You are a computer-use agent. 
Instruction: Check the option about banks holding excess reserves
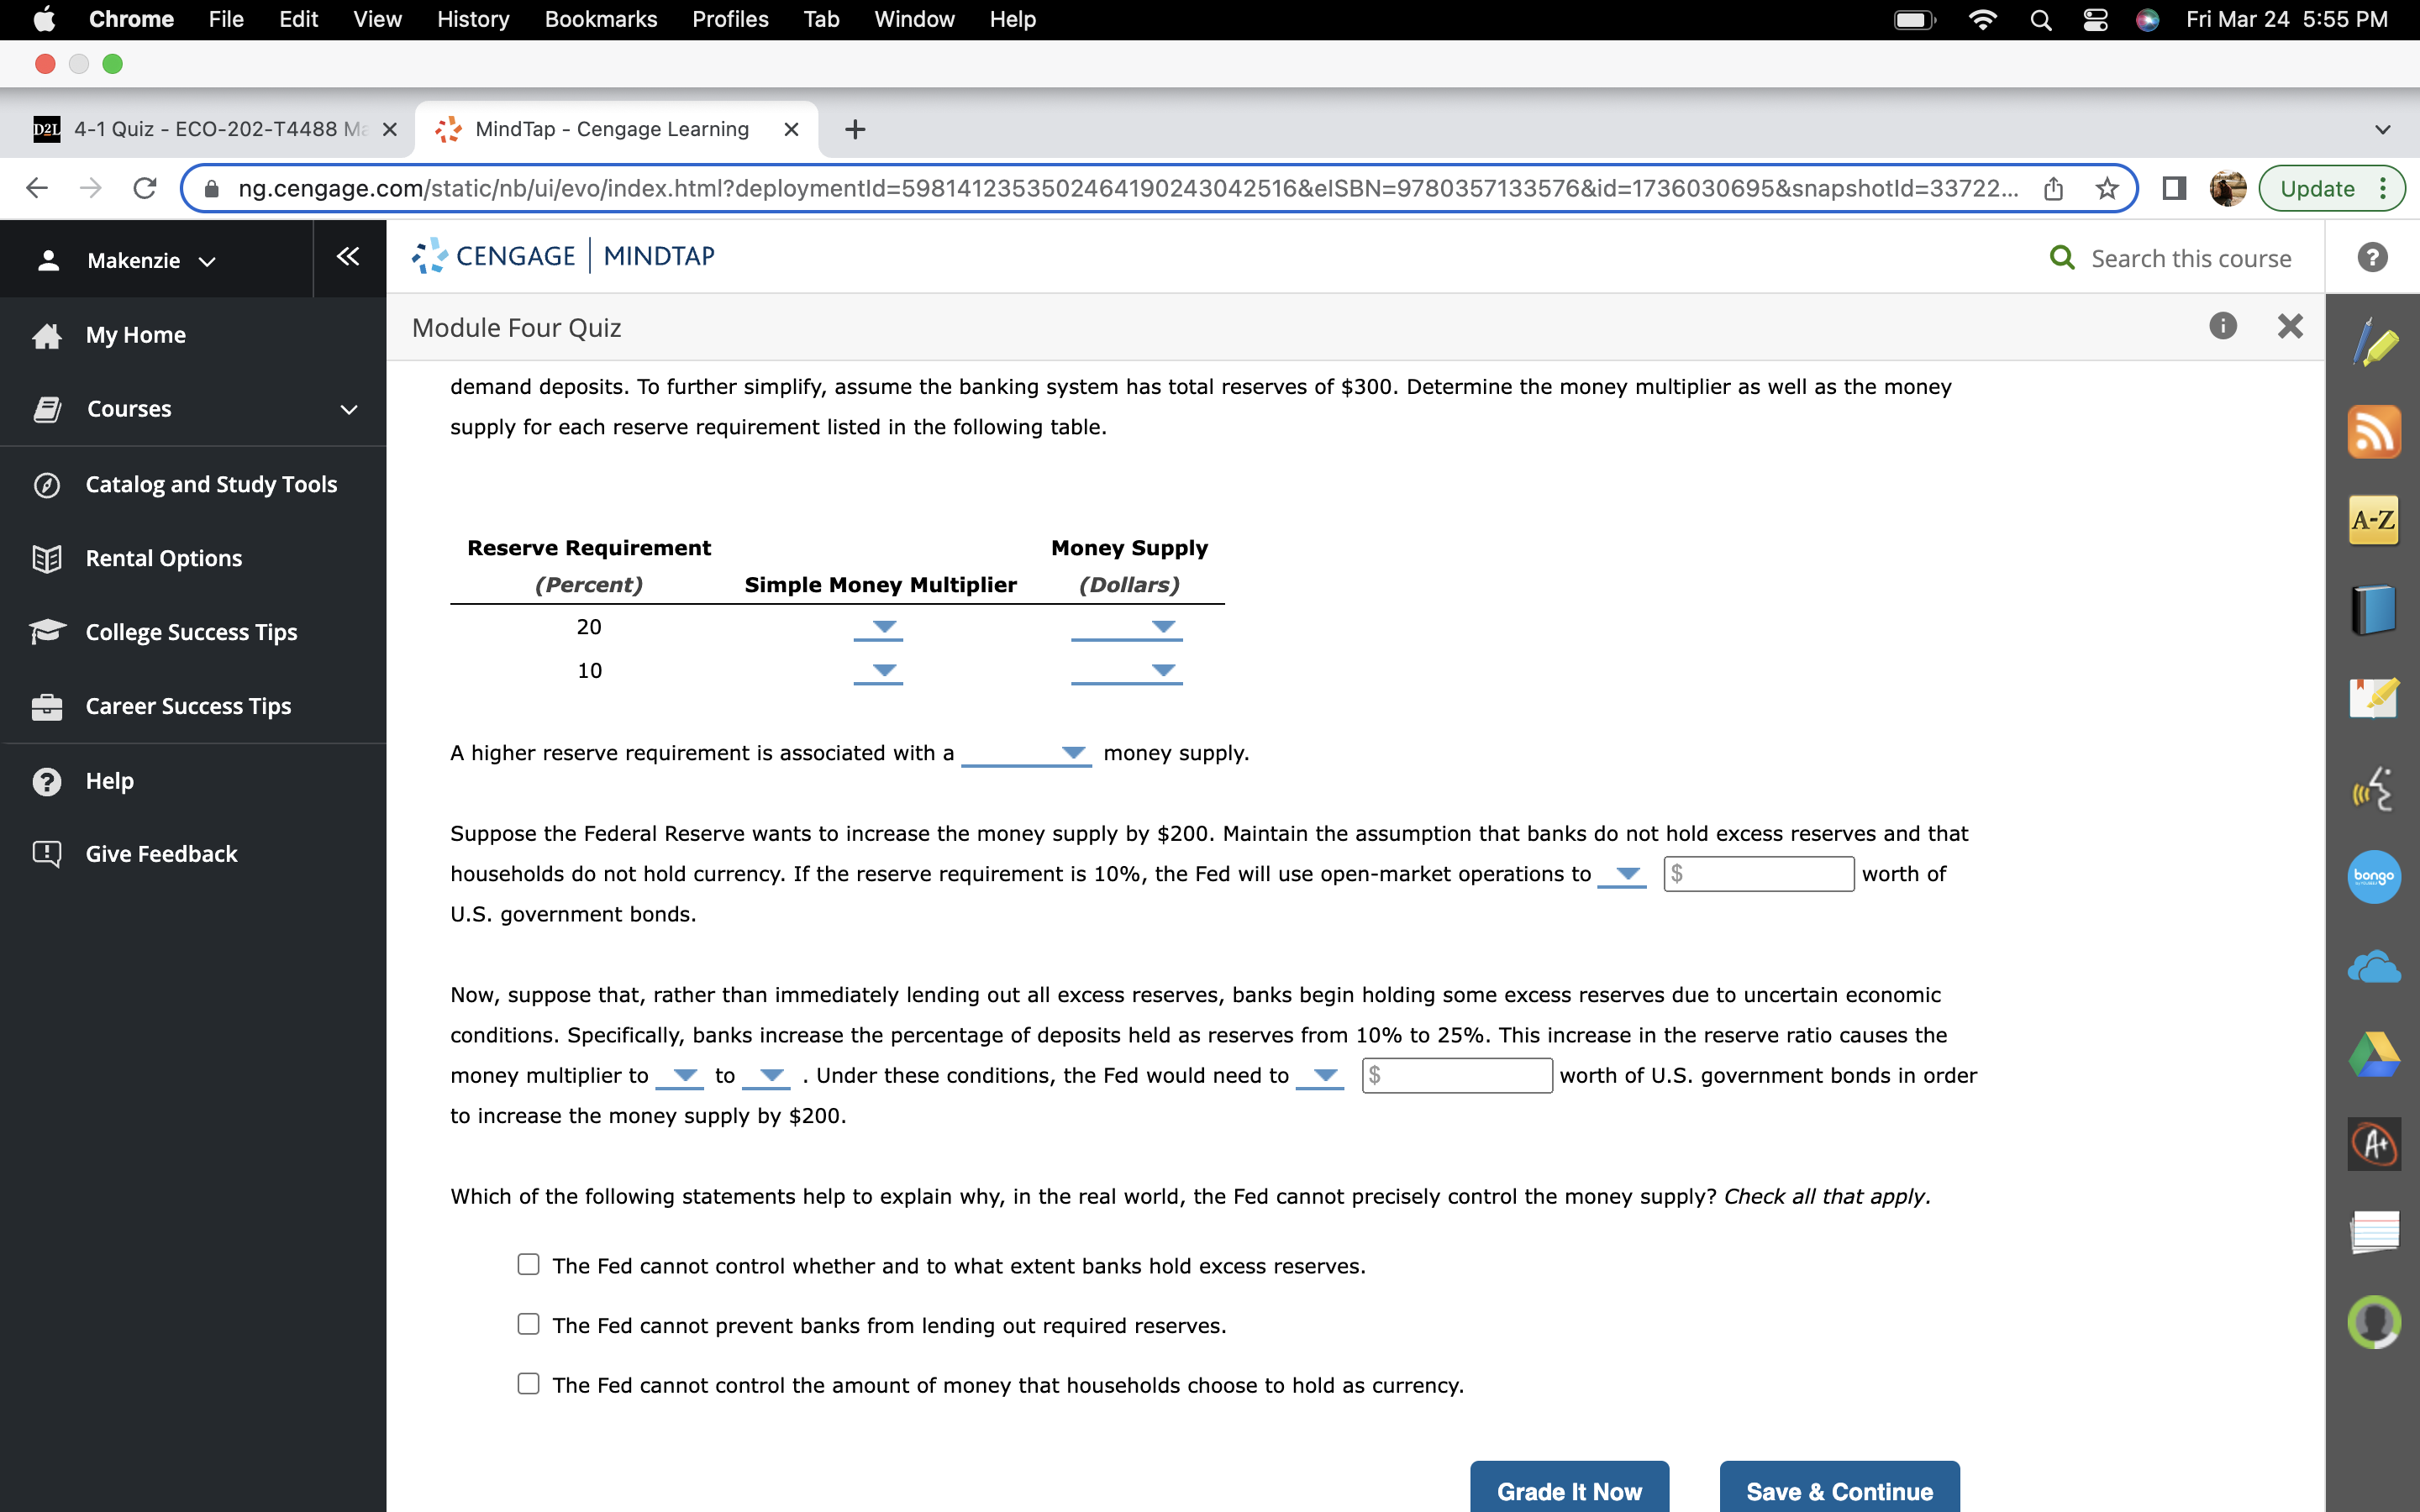pyautogui.click(x=529, y=1264)
